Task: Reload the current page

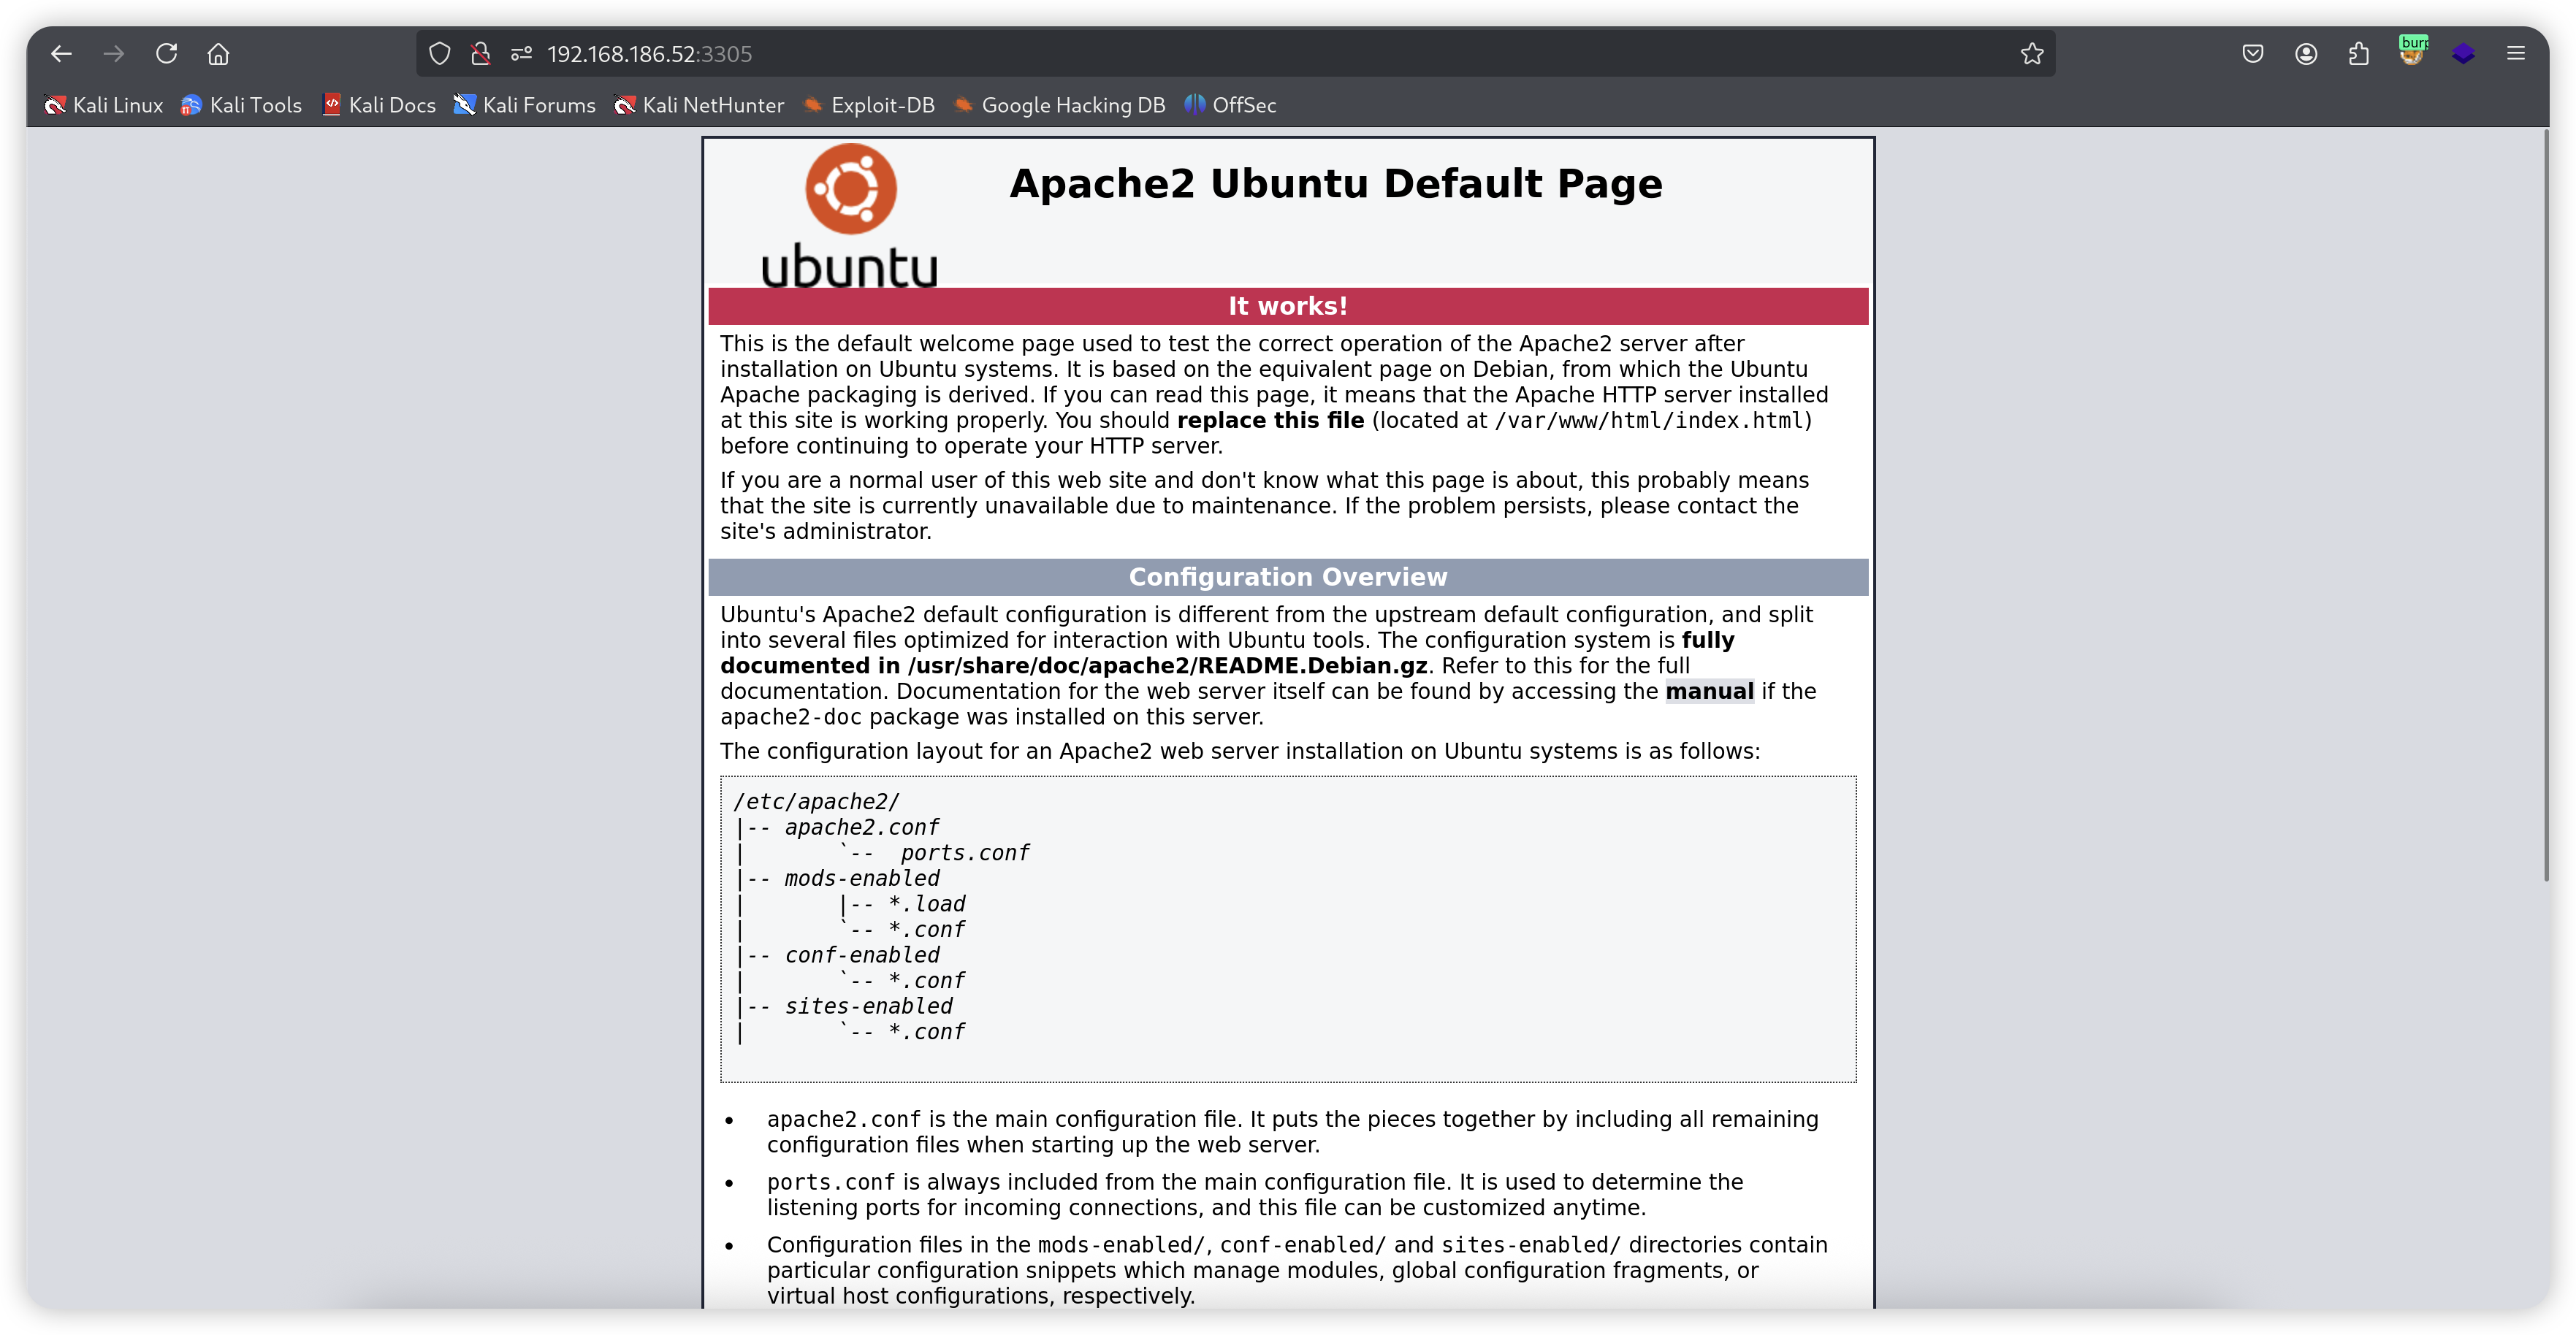Action: (x=166, y=54)
